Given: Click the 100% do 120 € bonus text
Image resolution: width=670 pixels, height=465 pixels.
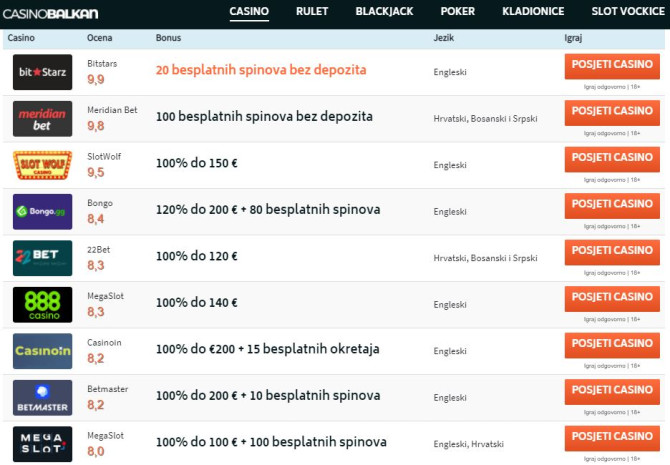Looking at the screenshot, I should [197, 256].
